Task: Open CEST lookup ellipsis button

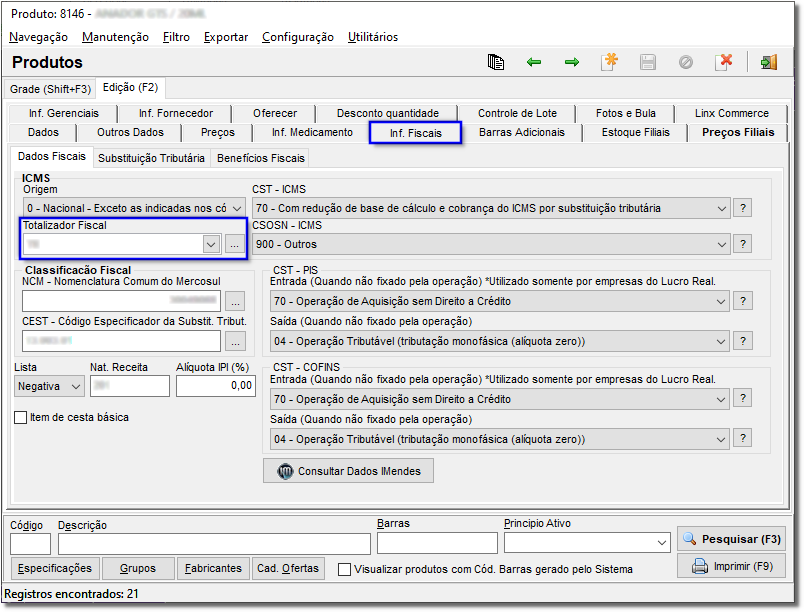Action: pos(235,341)
